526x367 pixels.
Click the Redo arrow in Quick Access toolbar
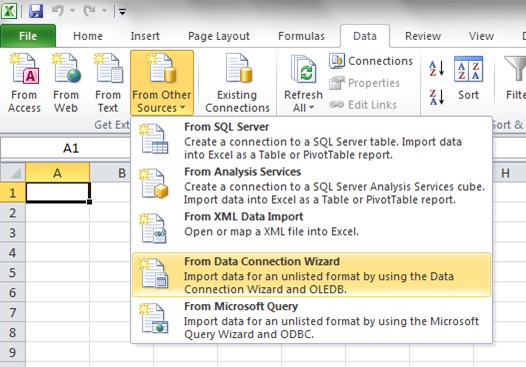coord(90,11)
